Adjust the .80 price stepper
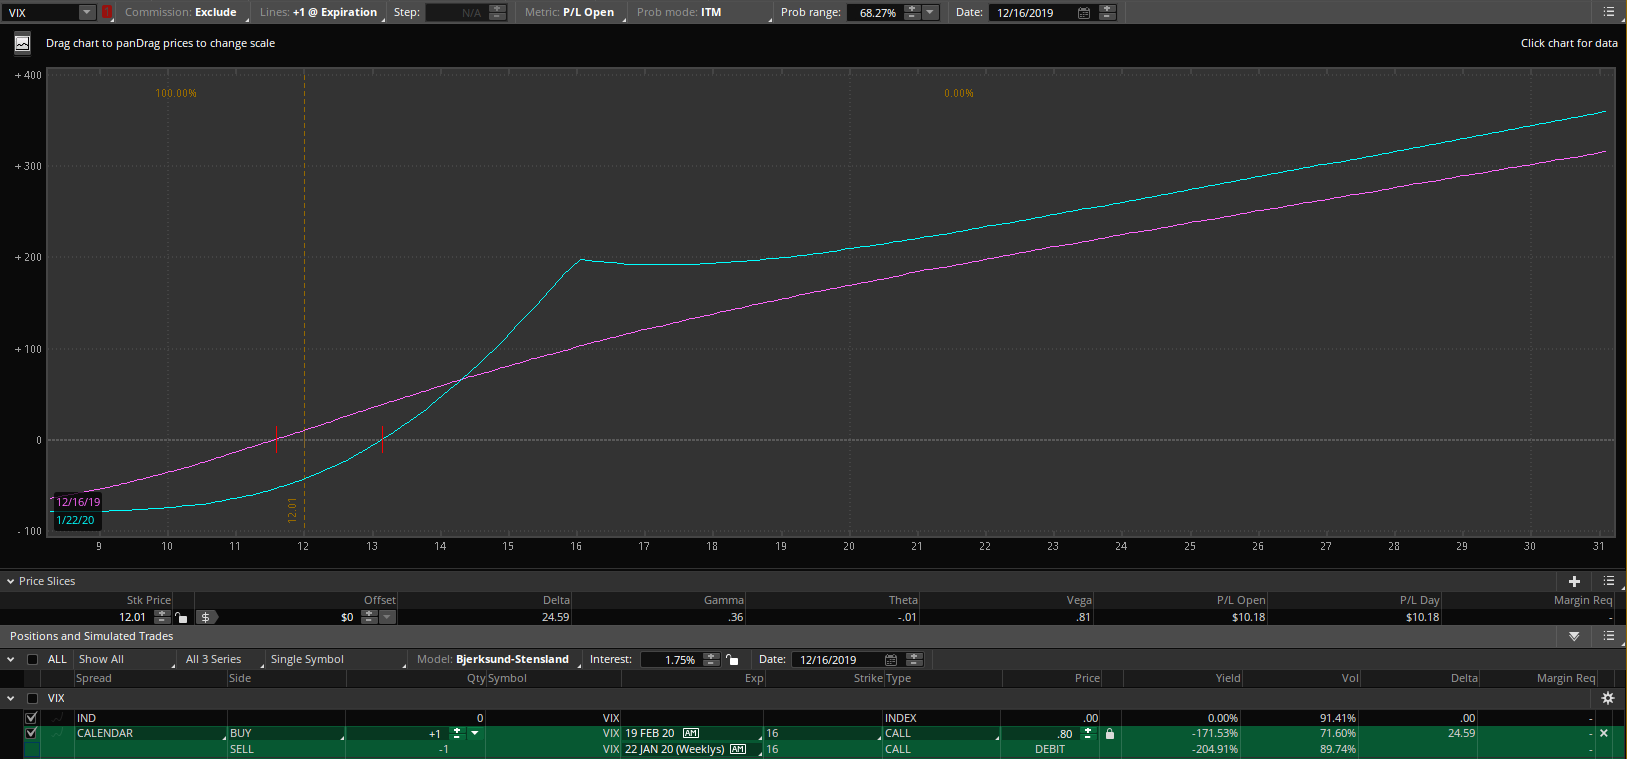 pos(1088,733)
